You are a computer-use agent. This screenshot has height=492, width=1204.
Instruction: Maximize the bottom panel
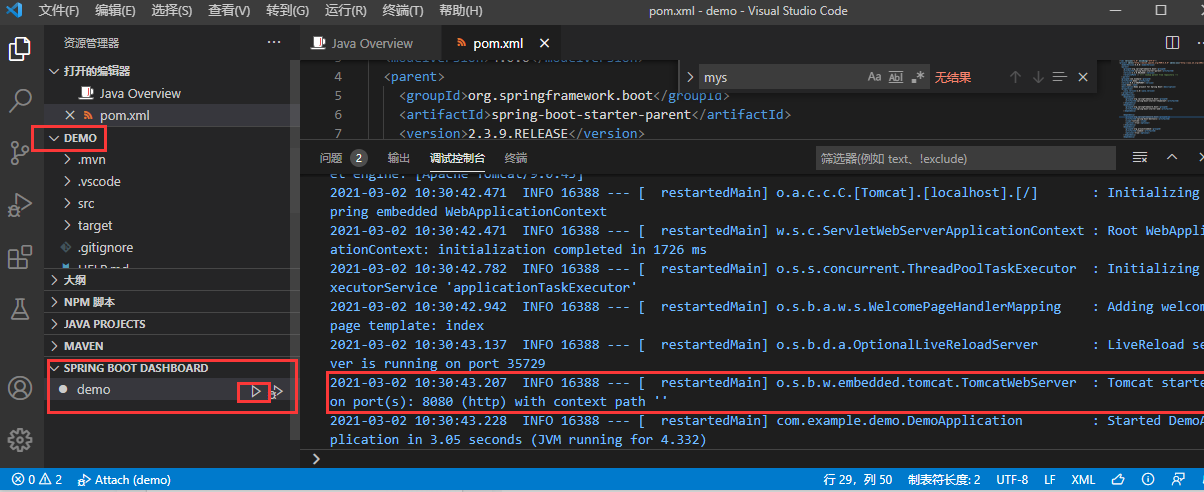[x=1174, y=158]
